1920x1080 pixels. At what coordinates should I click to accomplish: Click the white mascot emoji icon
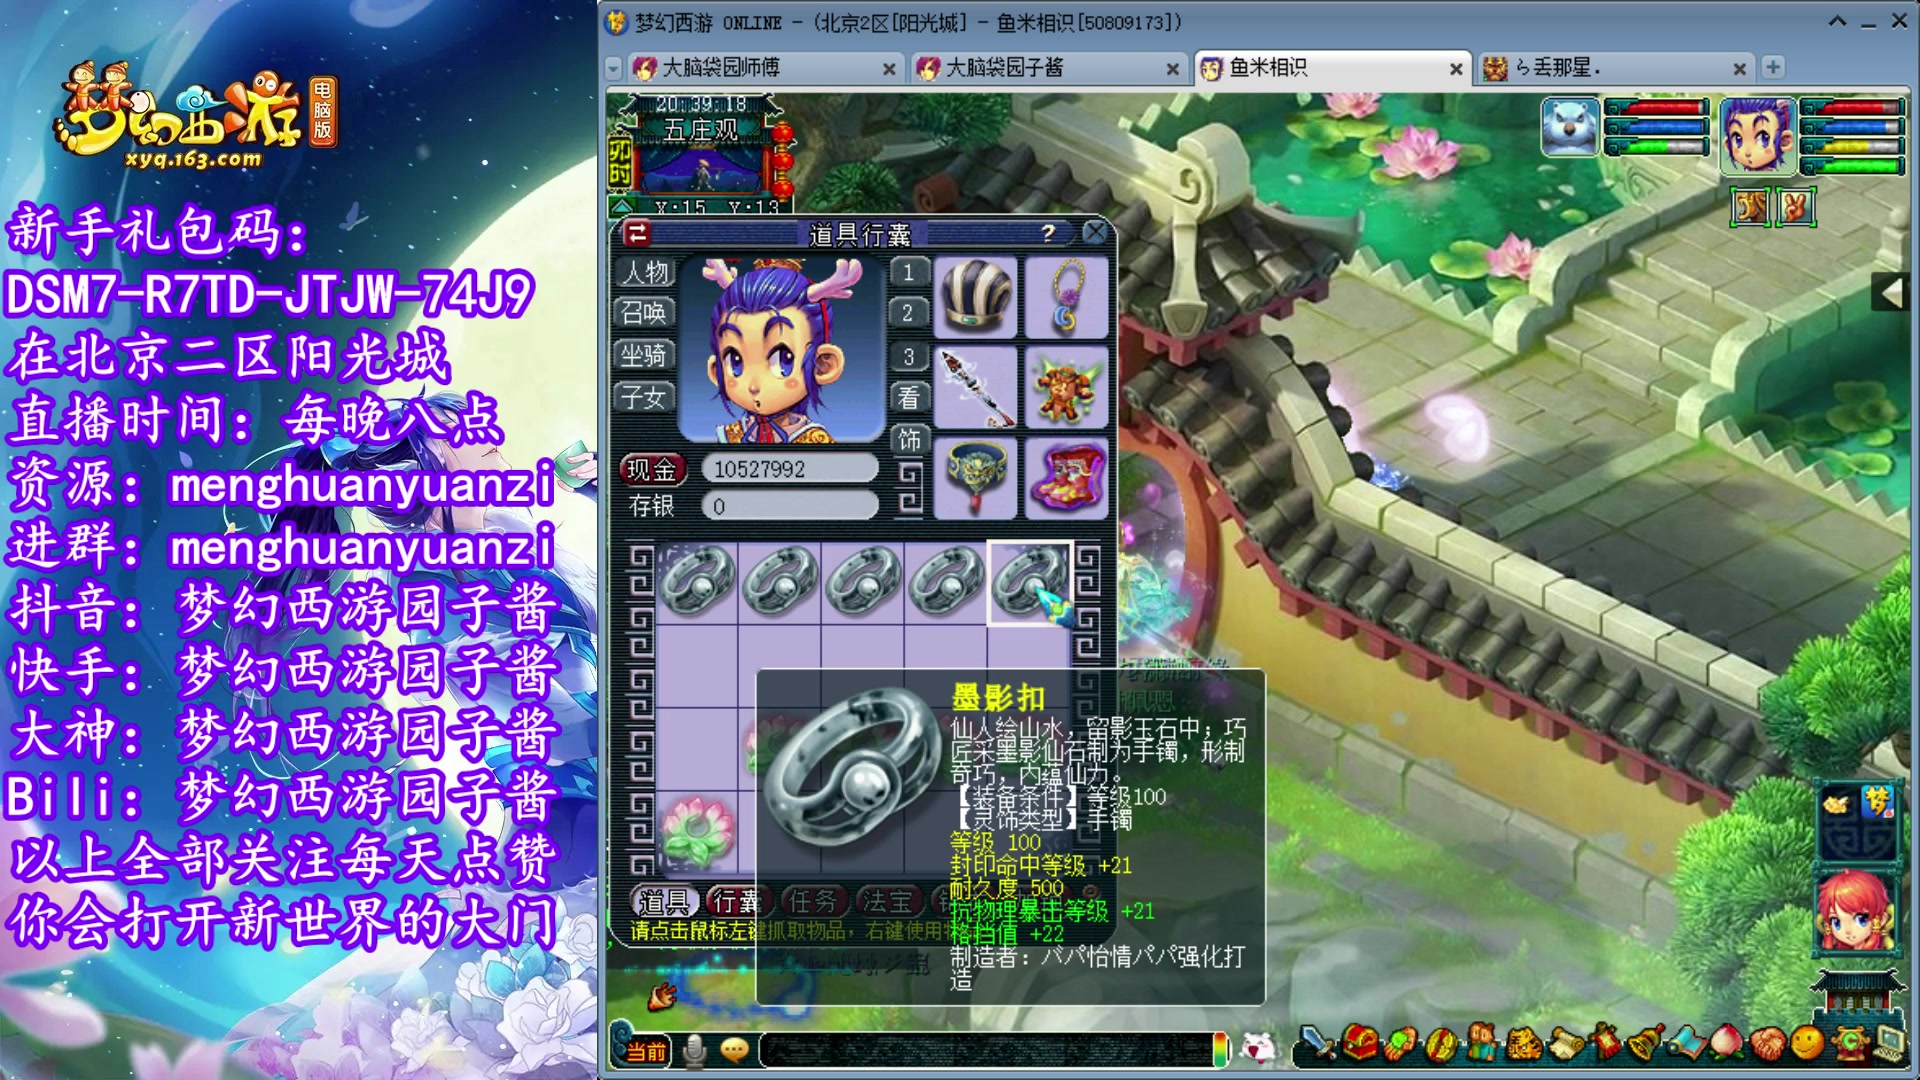pyautogui.click(x=1259, y=1047)
